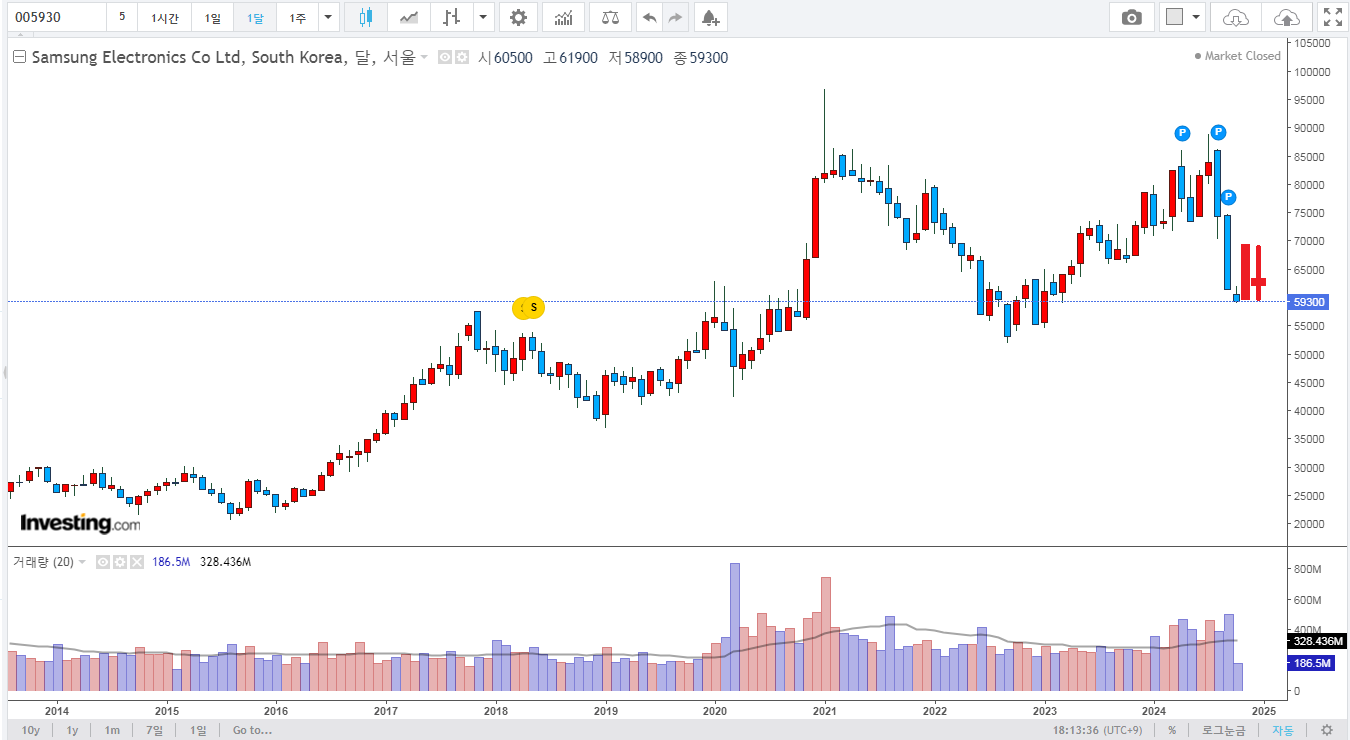Set range to 10y

point(30,730)
